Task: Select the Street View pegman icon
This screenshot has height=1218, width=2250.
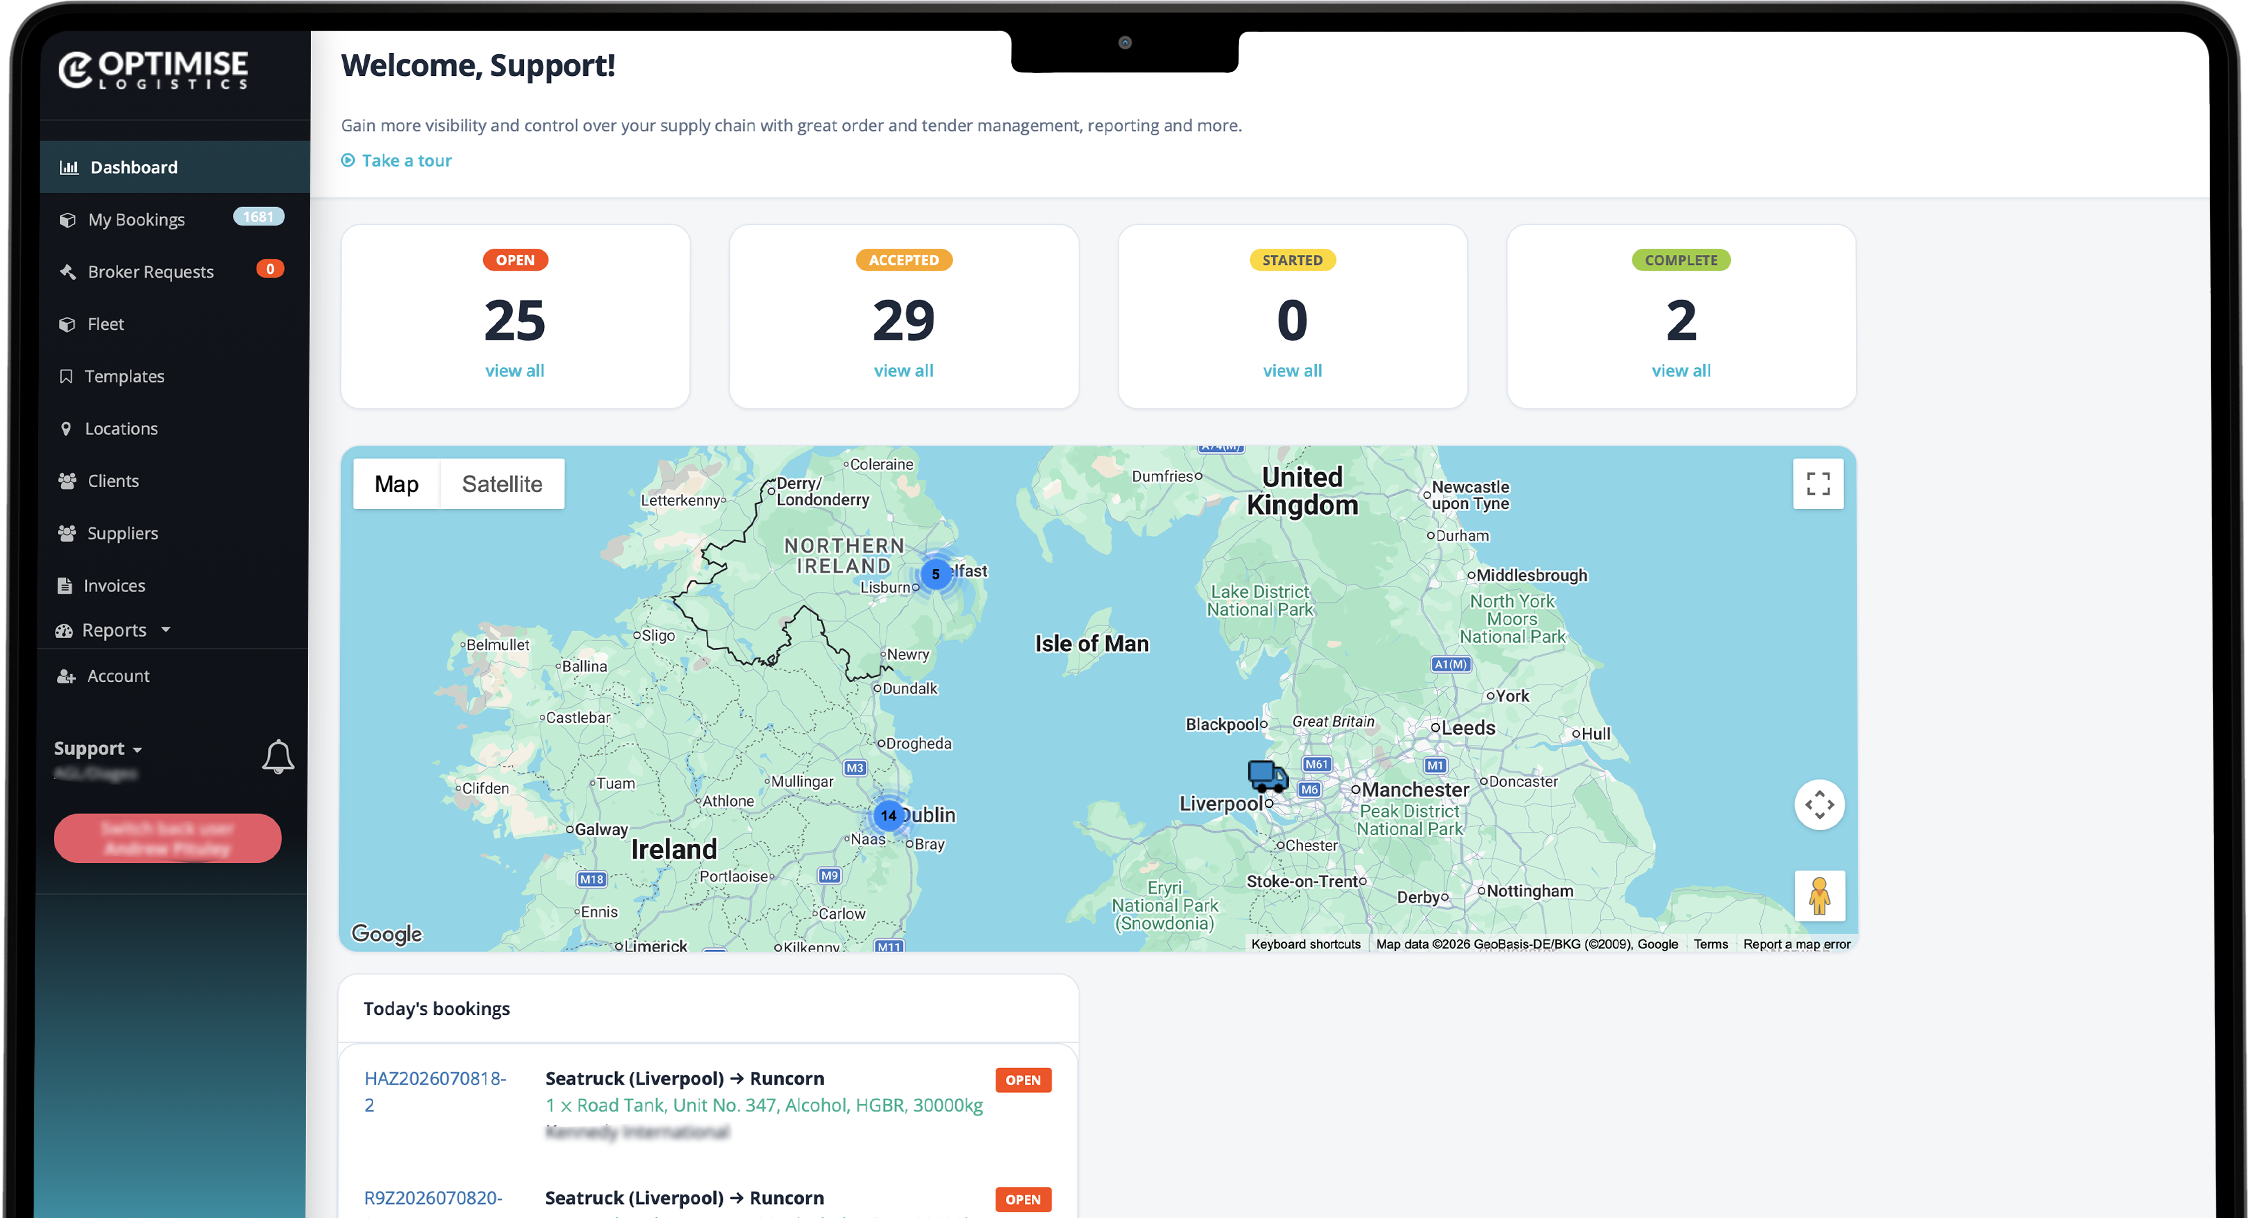Action: 1819,895
